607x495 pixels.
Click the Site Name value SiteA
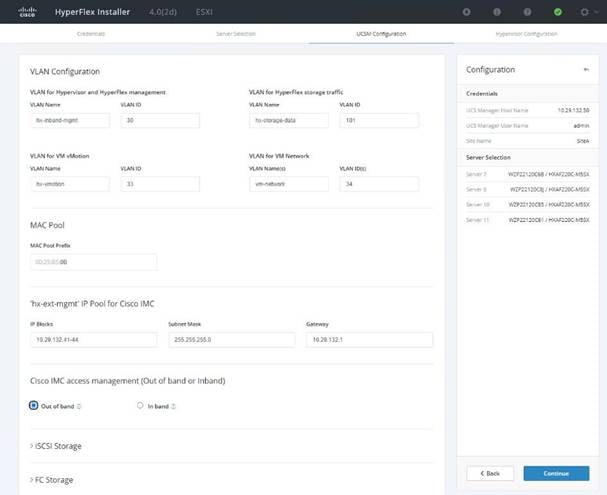583,141
